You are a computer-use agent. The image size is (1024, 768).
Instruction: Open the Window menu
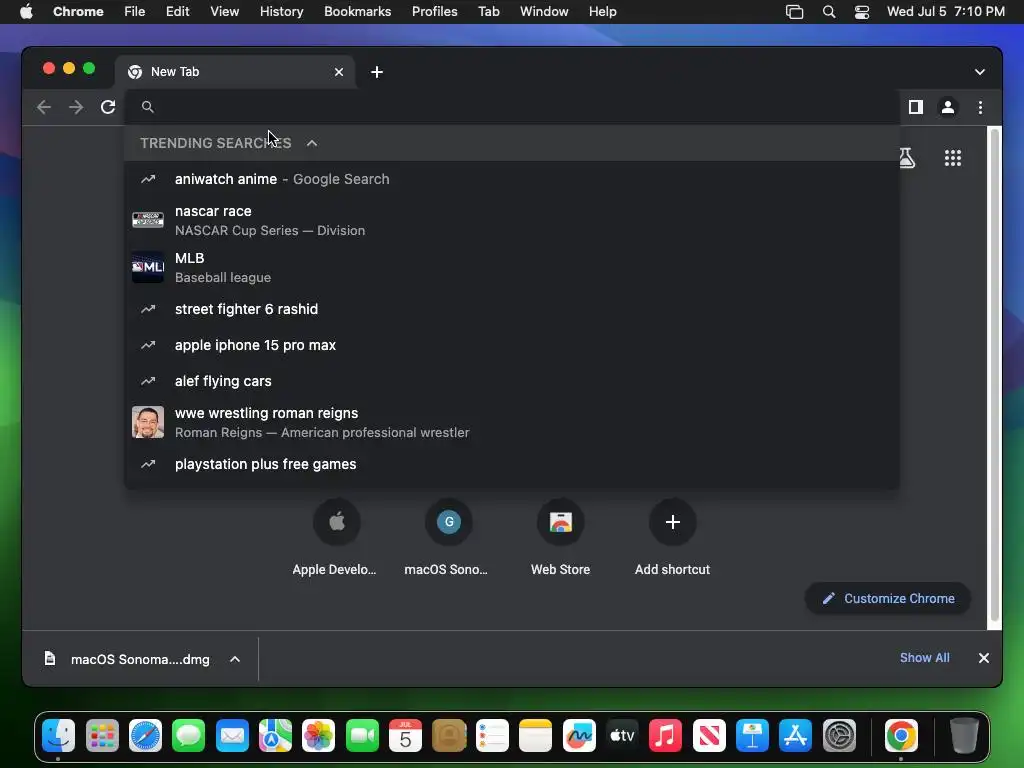point(544,12)
